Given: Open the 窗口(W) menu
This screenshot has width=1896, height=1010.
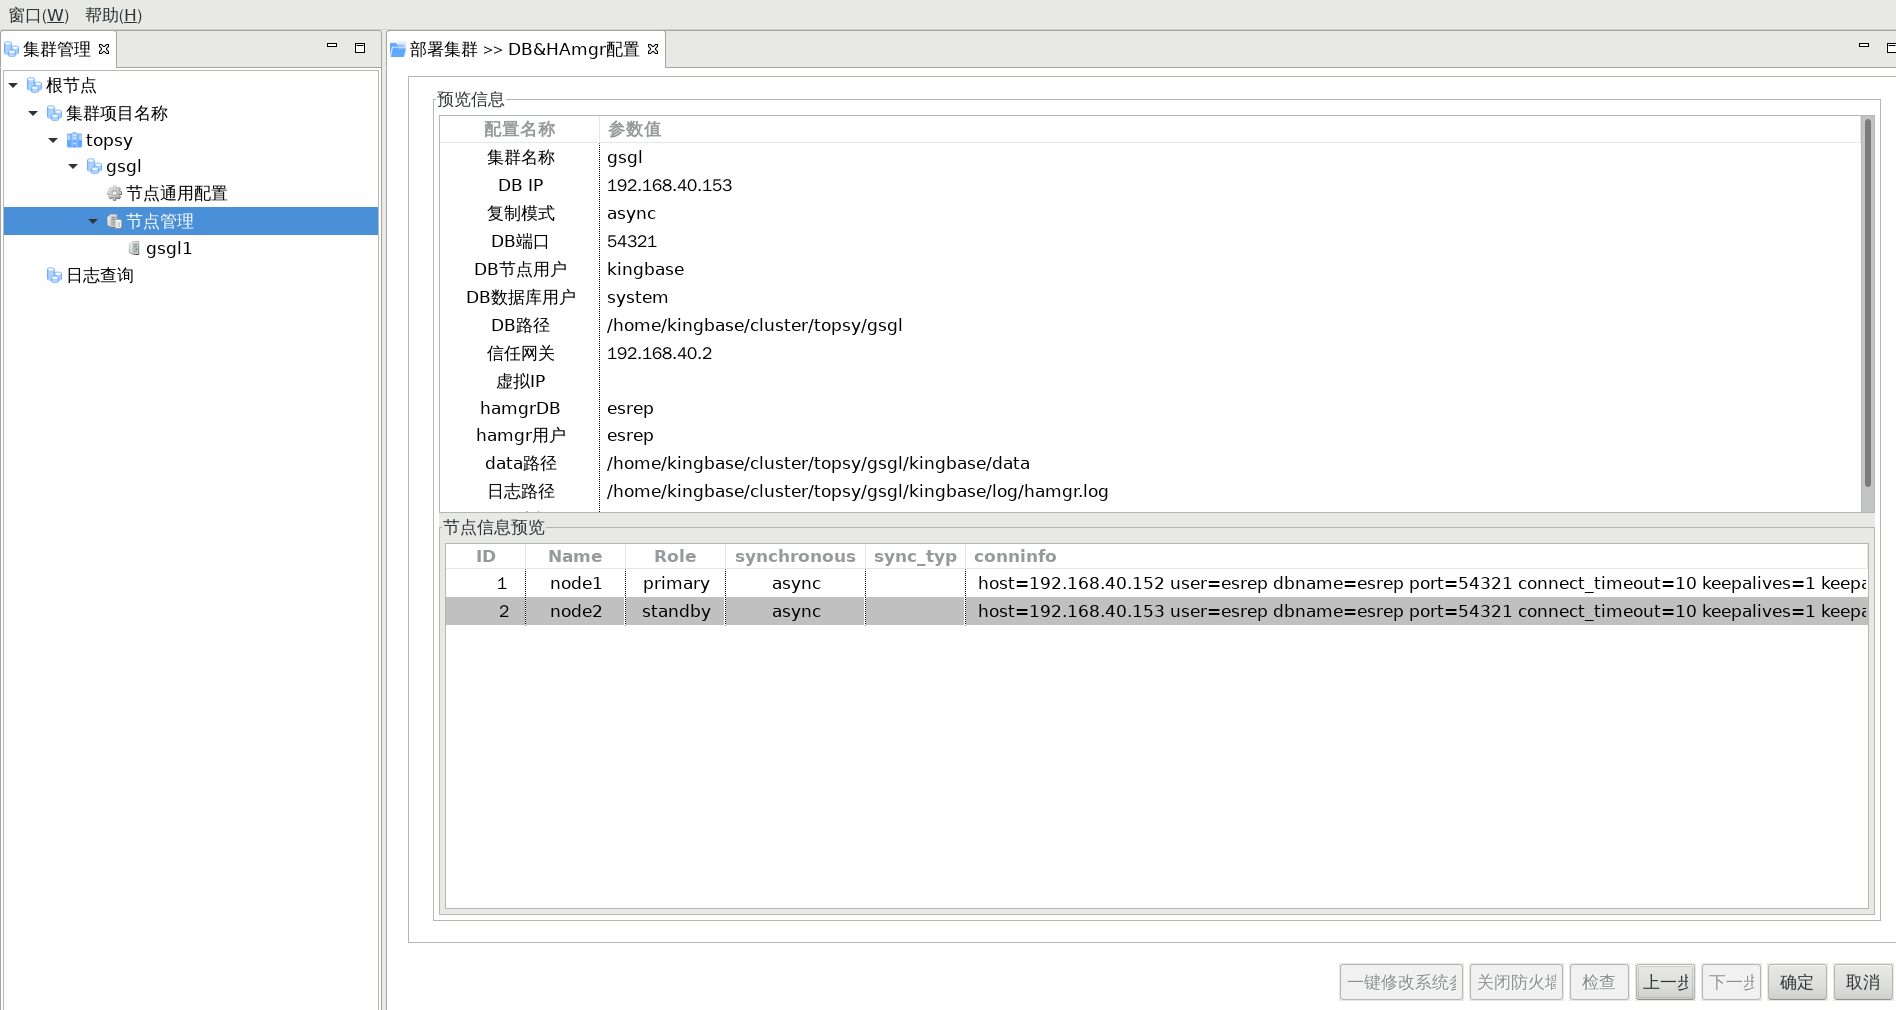Looking at the screenshot, I should 39,15.
